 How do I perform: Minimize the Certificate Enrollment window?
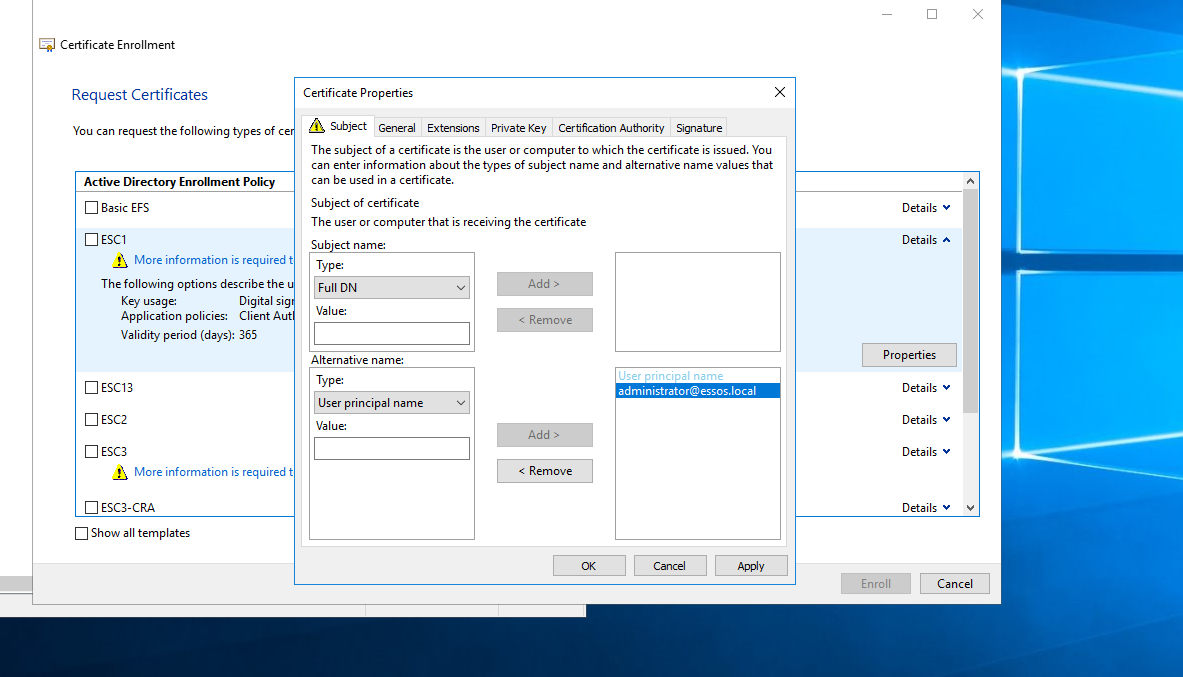click(887, 14)
